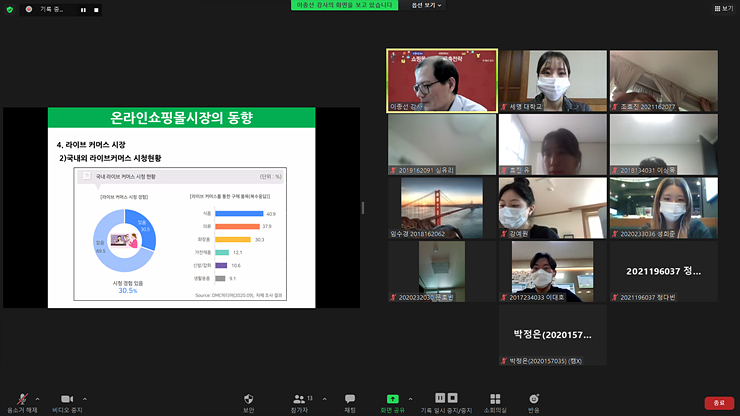Click muted mic icon on 이상욱 tile
740x416 pixels.
[x=615, y=170]
